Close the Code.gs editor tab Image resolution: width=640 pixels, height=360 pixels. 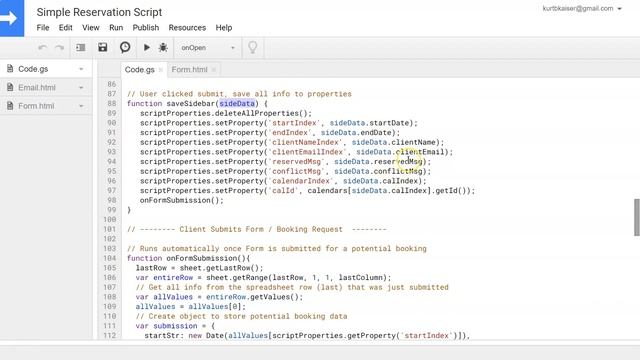pos(161,70)
